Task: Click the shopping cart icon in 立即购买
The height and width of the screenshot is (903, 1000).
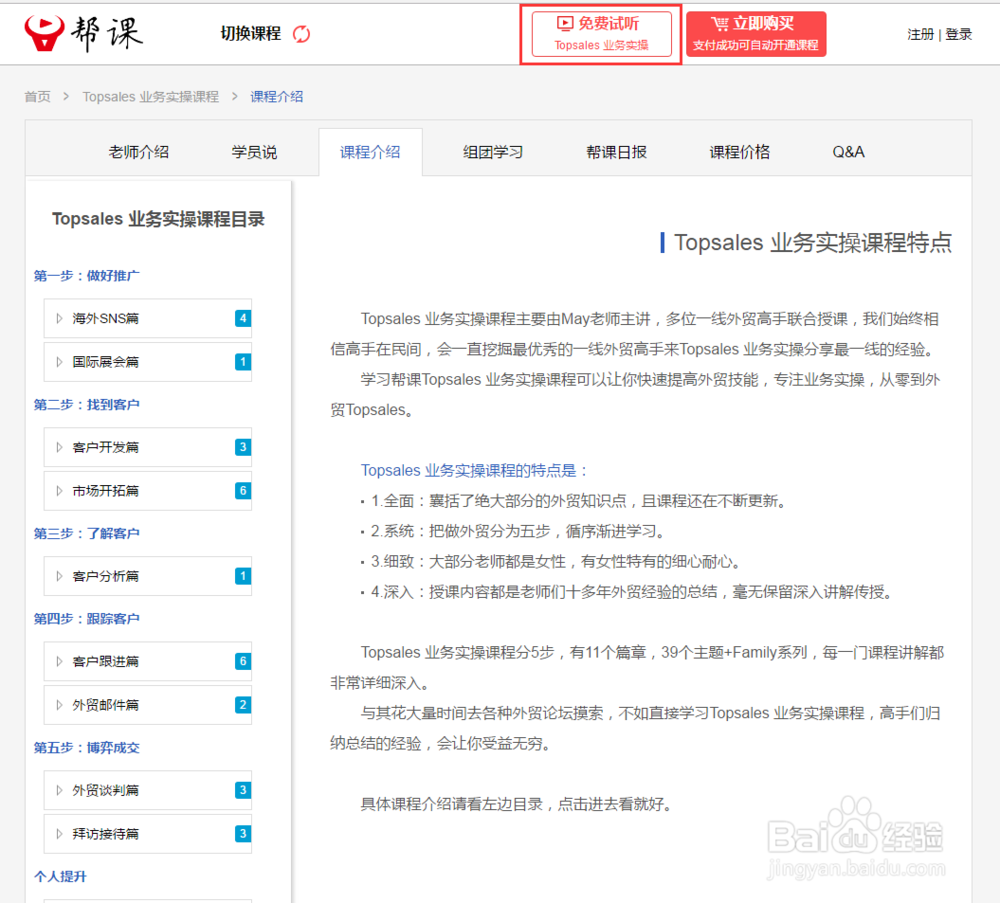Action: (720, 24)
